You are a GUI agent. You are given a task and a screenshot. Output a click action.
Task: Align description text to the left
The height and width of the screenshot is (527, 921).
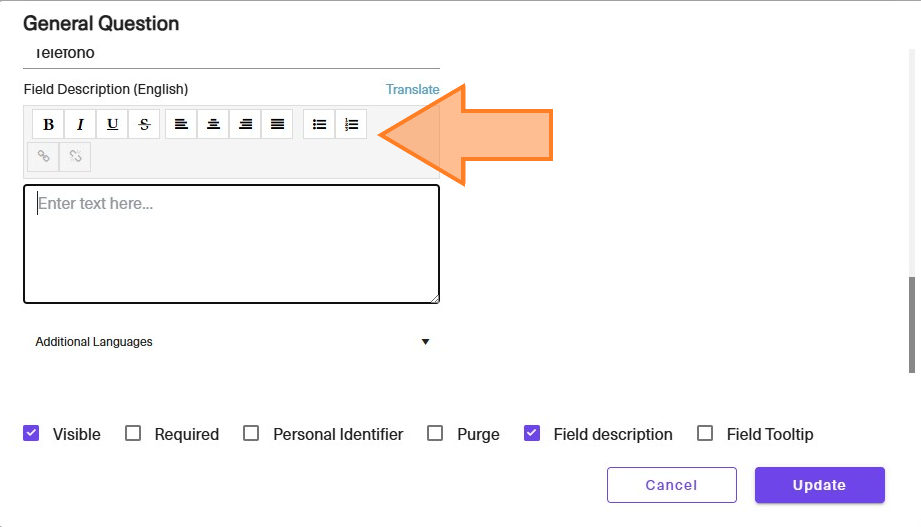pos(181,124)
